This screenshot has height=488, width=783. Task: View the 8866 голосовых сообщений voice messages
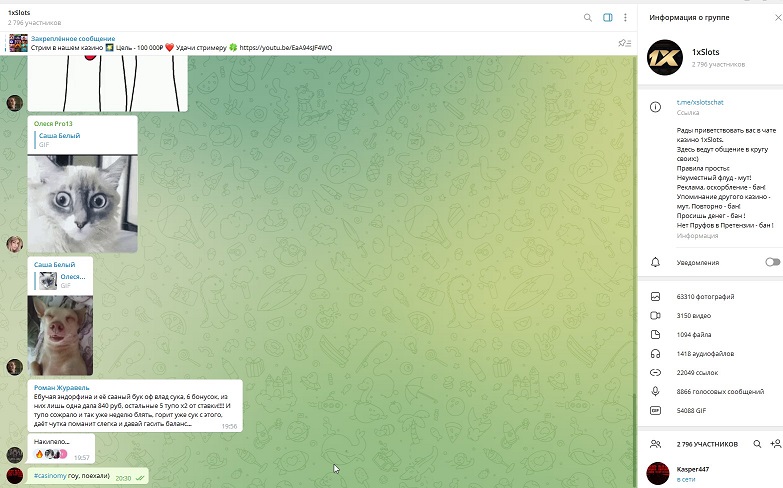click(x=720, y=391)
